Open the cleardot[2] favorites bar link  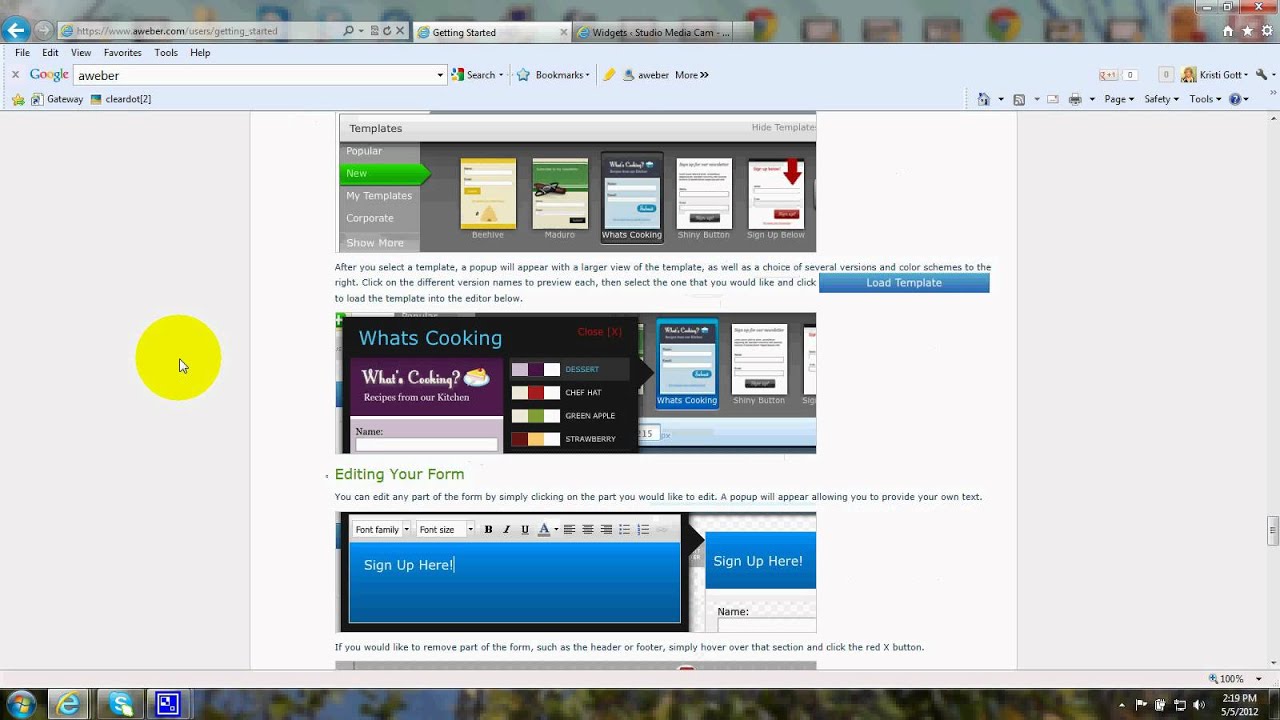[120, 99]
